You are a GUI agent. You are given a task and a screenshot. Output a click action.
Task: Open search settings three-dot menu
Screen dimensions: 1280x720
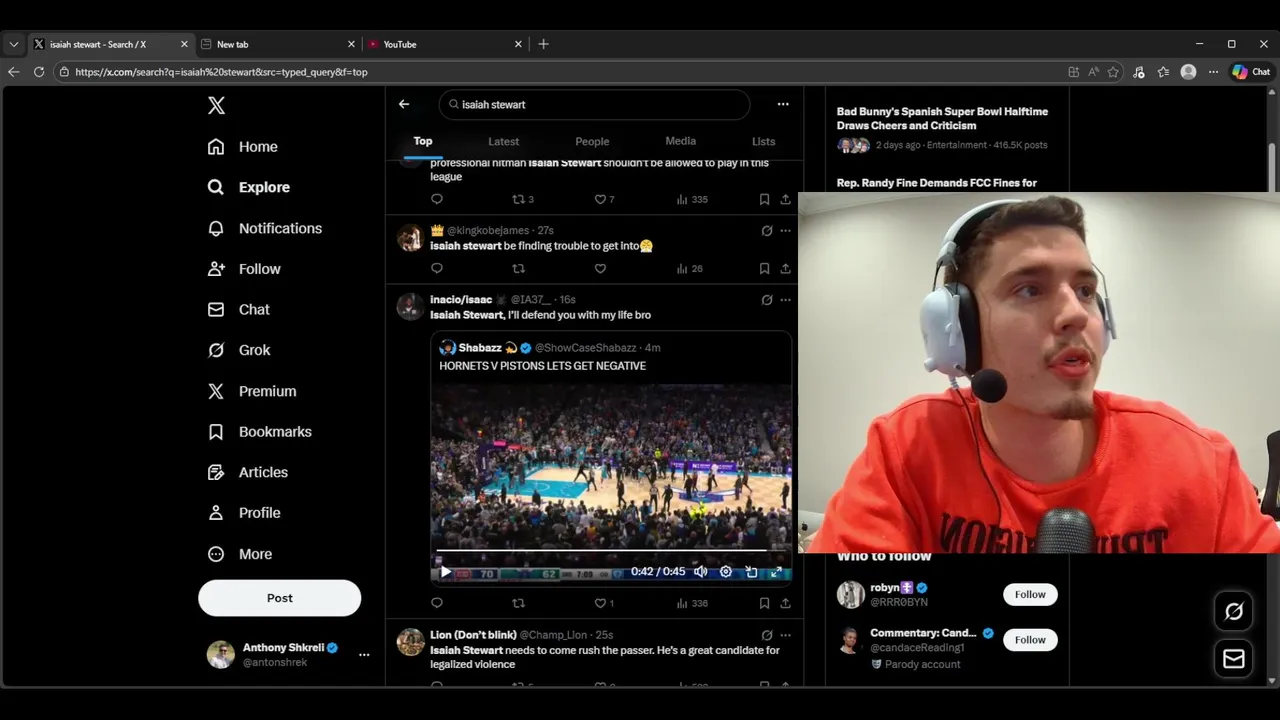(783, 104)
